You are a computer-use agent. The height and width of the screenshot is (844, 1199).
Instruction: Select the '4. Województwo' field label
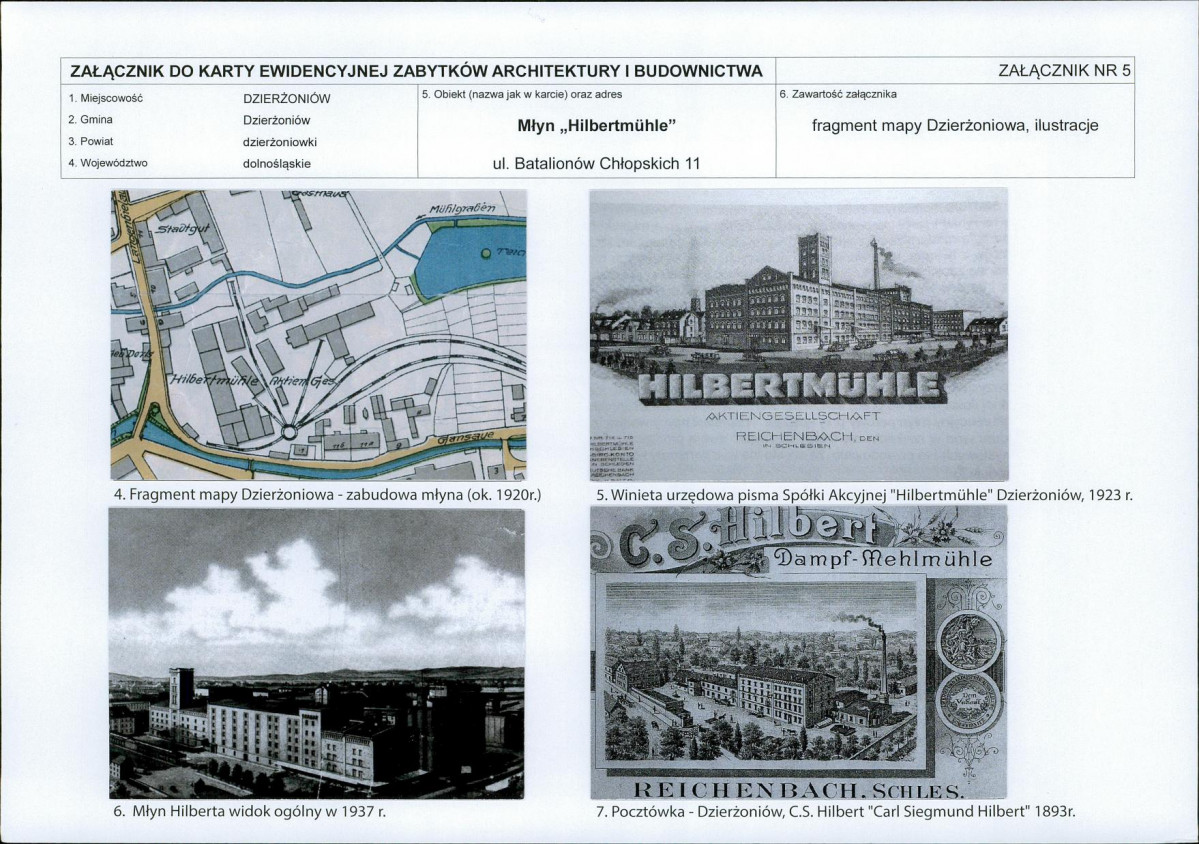(x=108, y=163)
